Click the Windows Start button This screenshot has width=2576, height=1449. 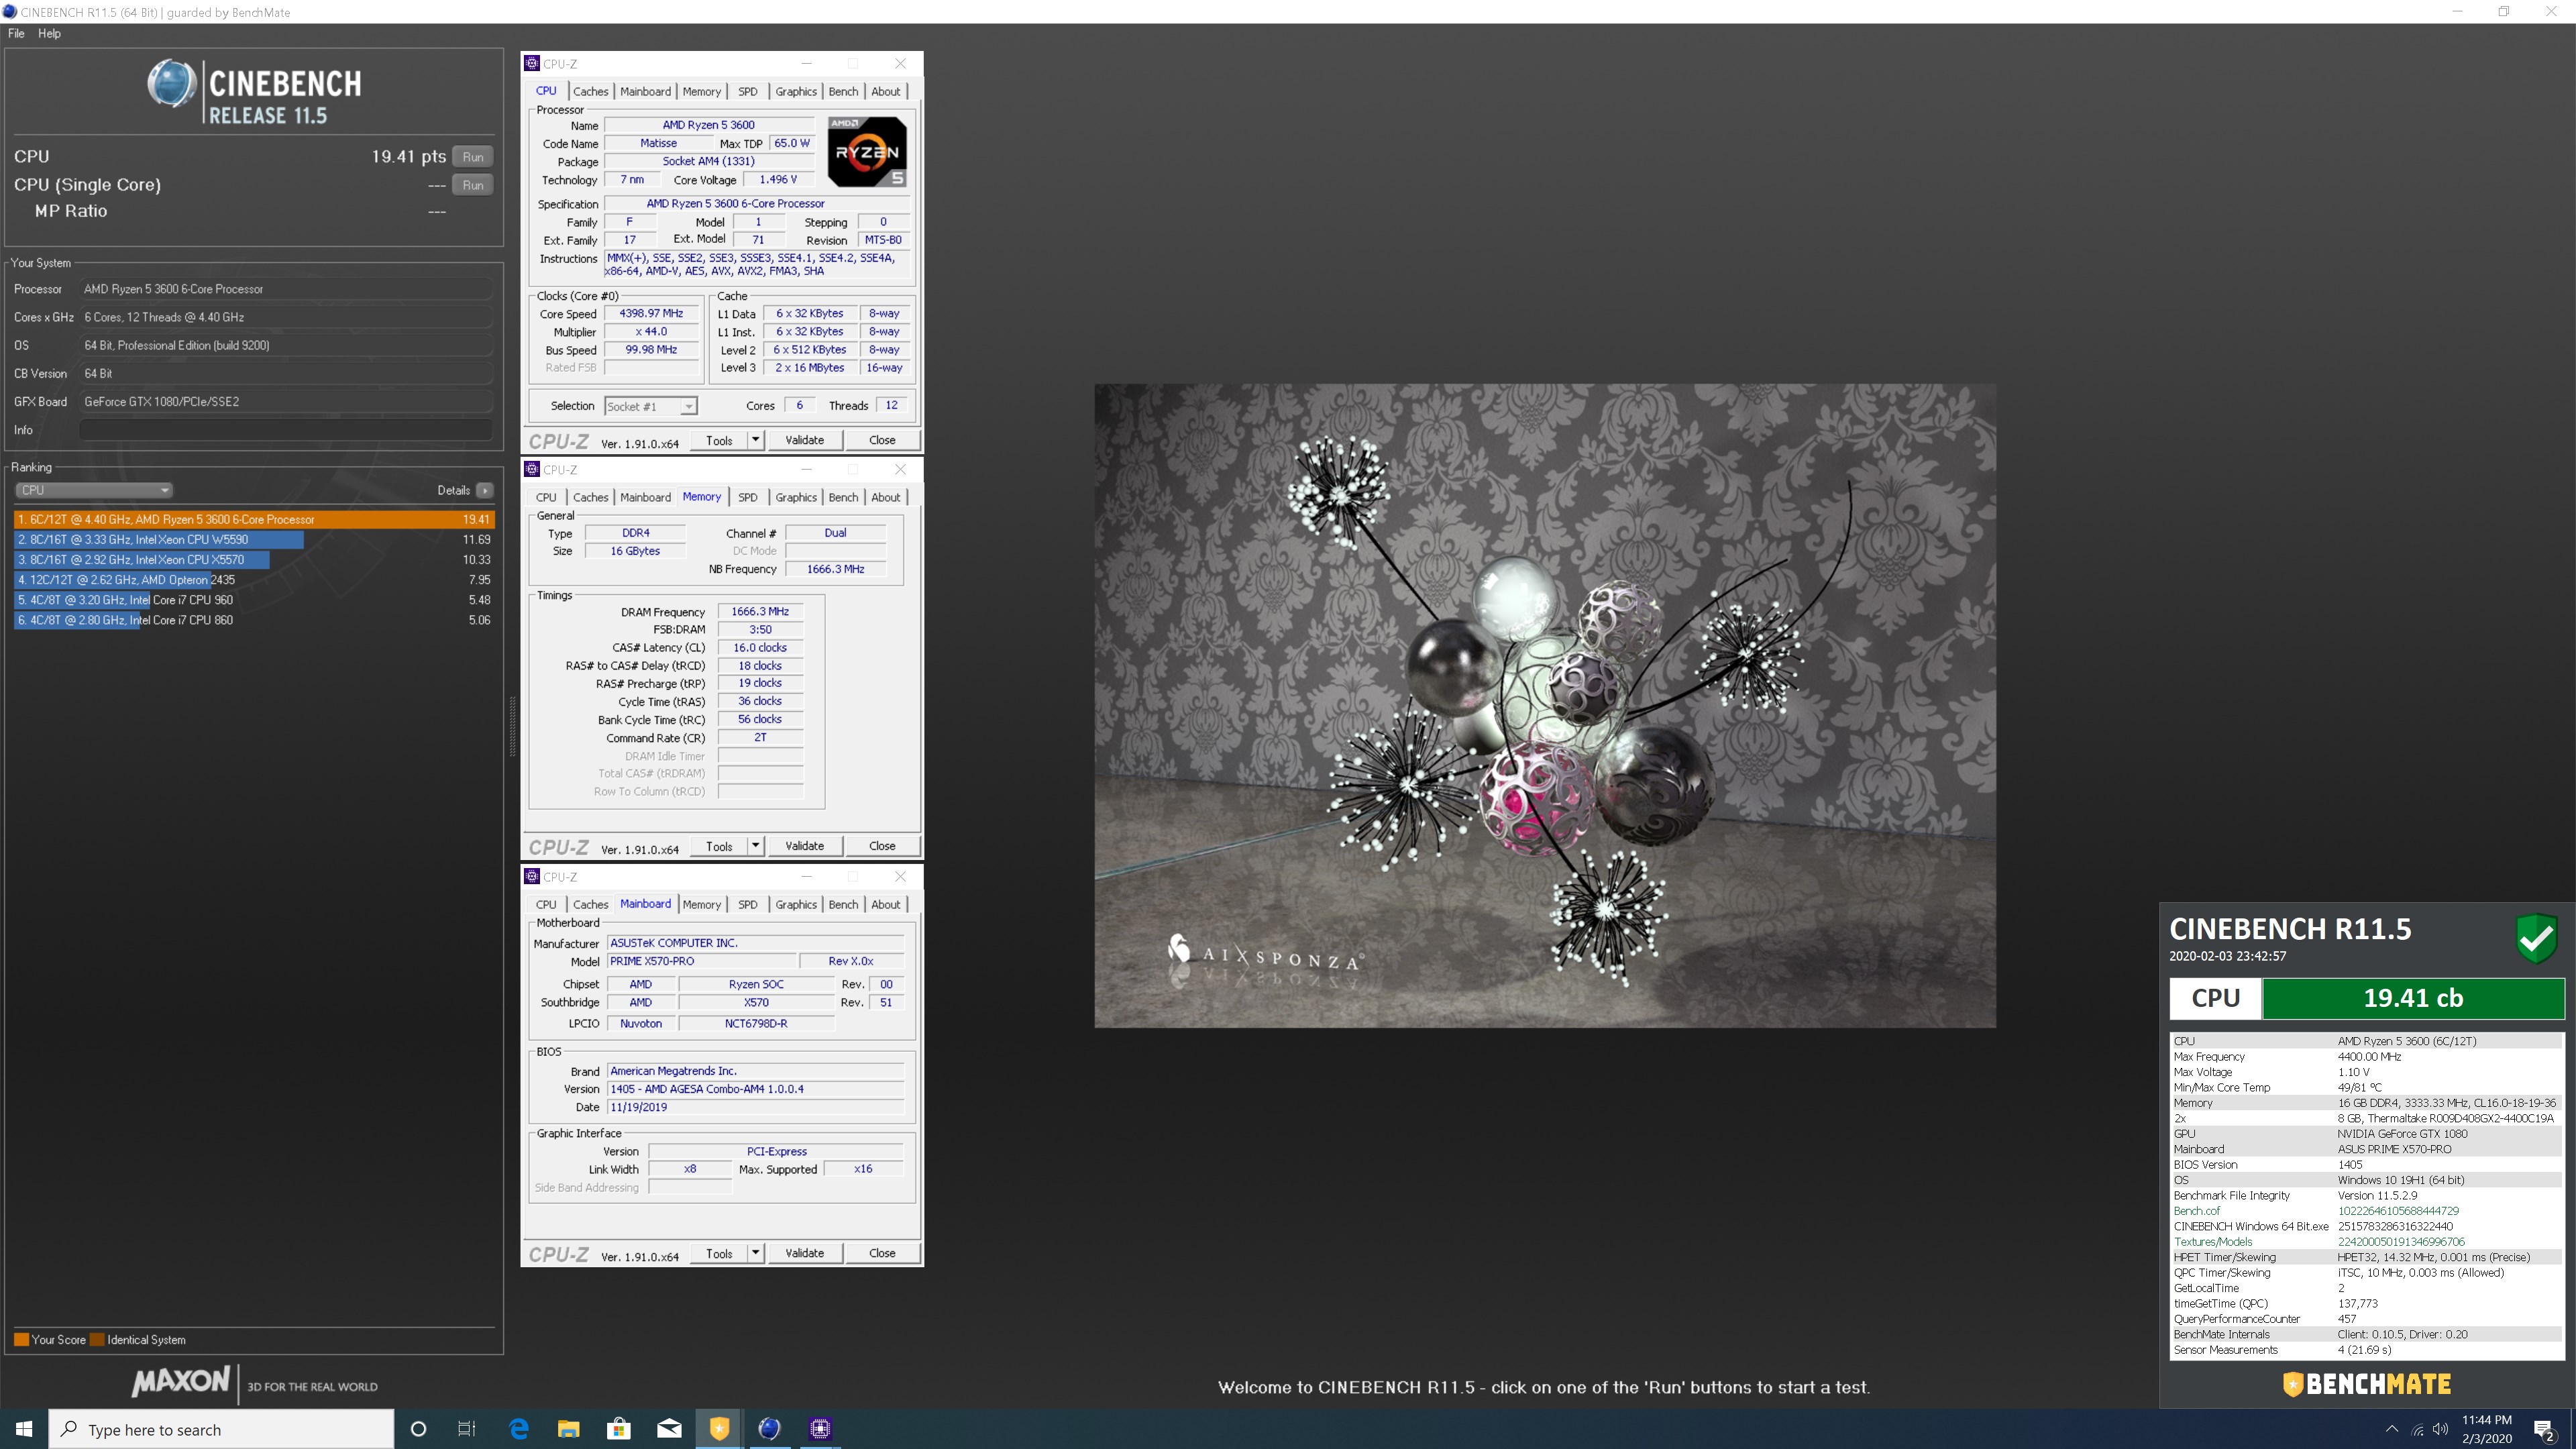tap(24, 1429)
